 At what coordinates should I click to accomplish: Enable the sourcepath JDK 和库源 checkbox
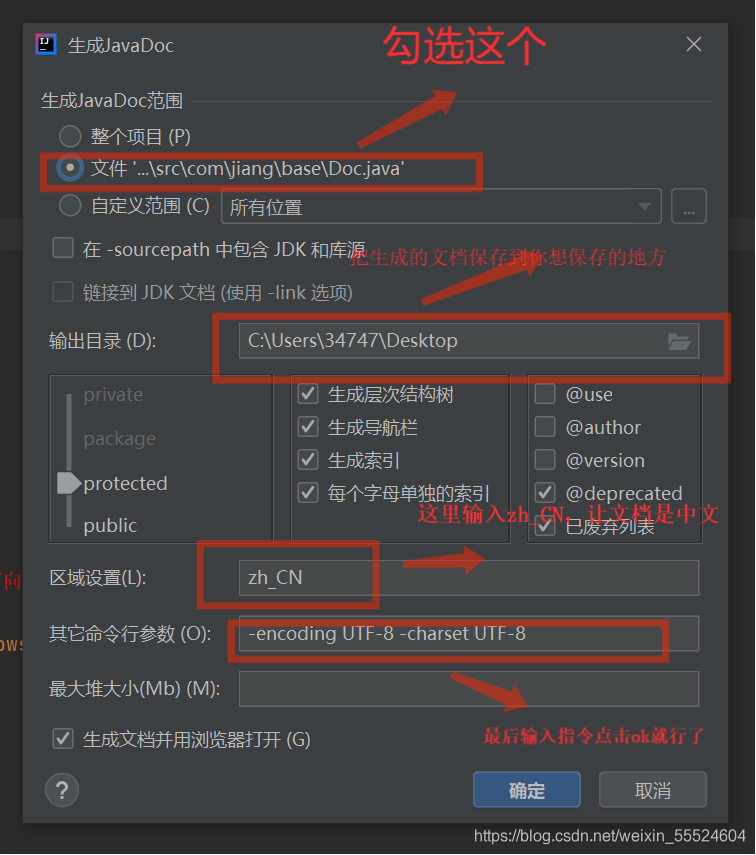63,248
